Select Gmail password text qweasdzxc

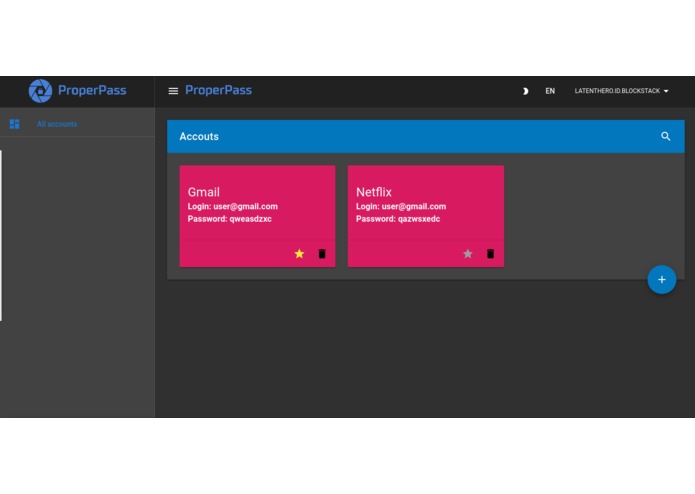coord(250,219)
